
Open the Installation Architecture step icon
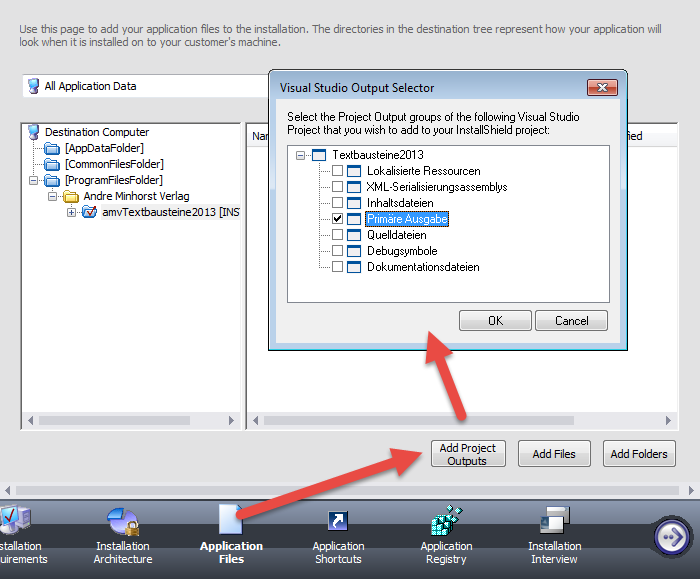pos(123,521)
